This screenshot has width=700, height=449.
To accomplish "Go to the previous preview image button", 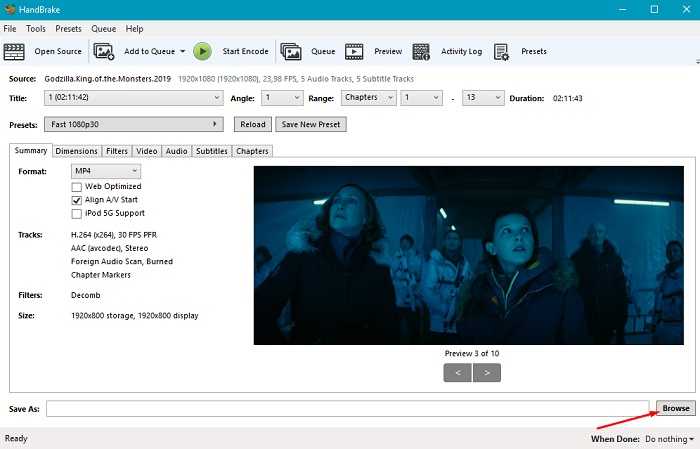I will pyautogui.click(x=458, y=373).
